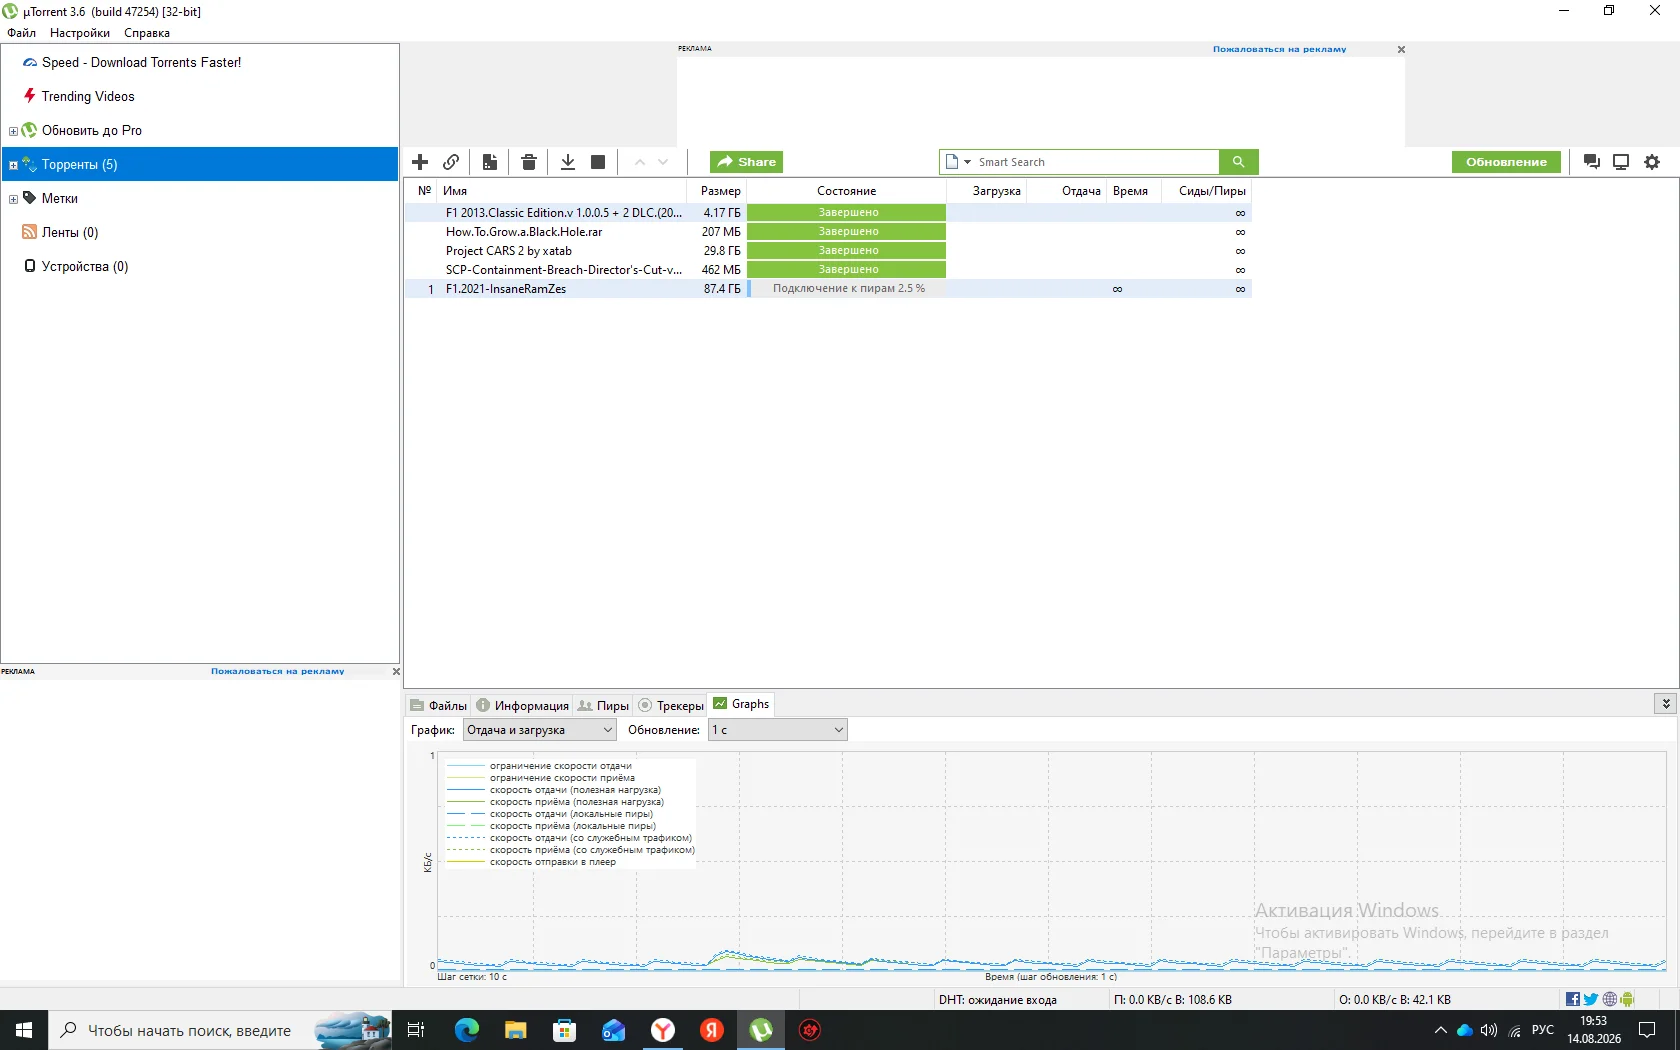
Task: Click the Create New Torrent file icon
Action: pyautogui.click(x=490, y=162)
